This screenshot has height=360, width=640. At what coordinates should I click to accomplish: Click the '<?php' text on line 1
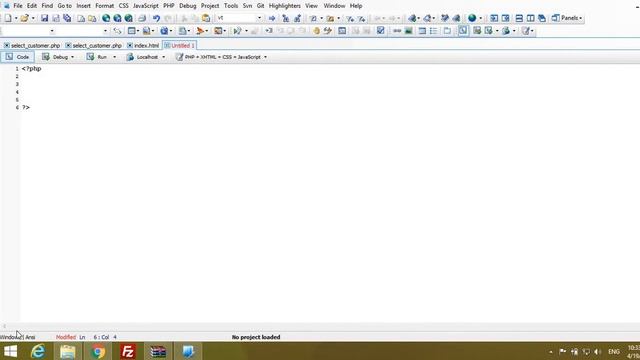(31, 69)
